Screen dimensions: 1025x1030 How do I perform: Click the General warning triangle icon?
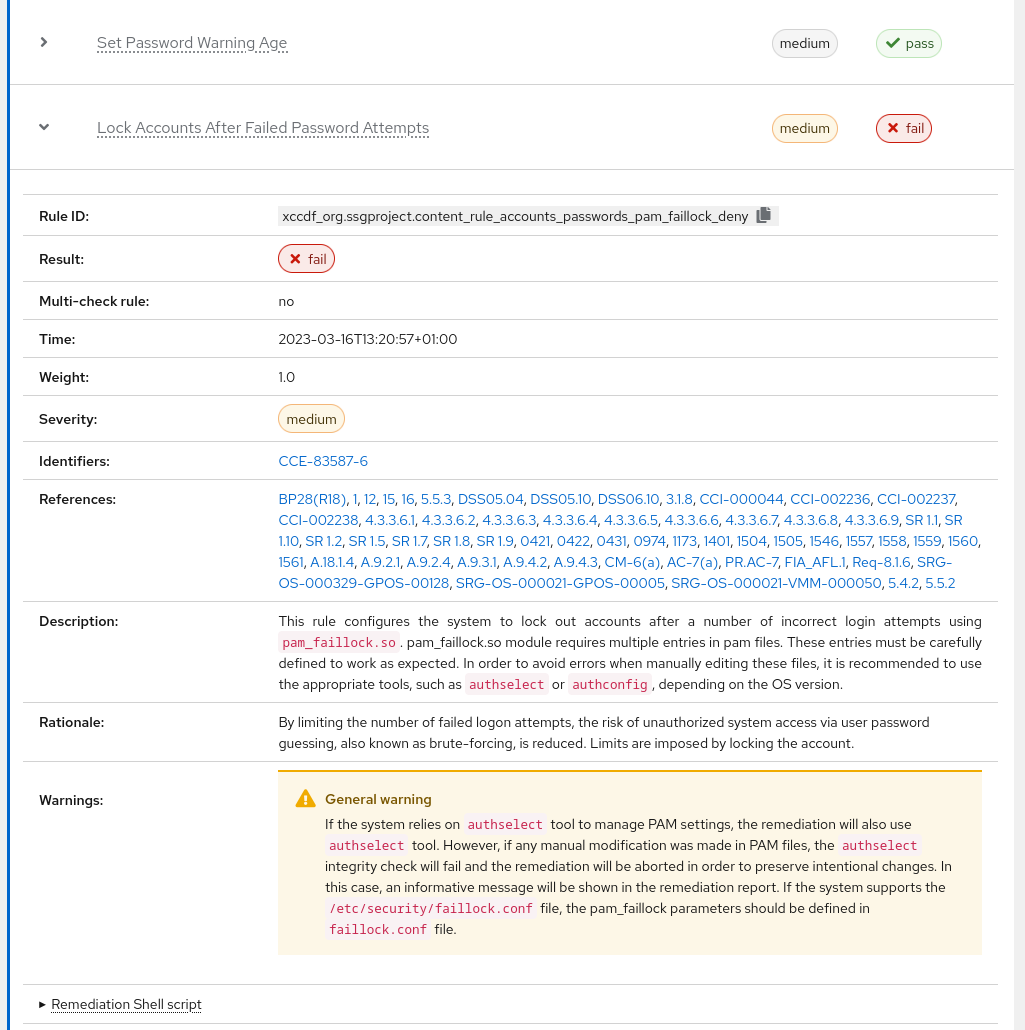pyautogui.click(x=306, y=798)
